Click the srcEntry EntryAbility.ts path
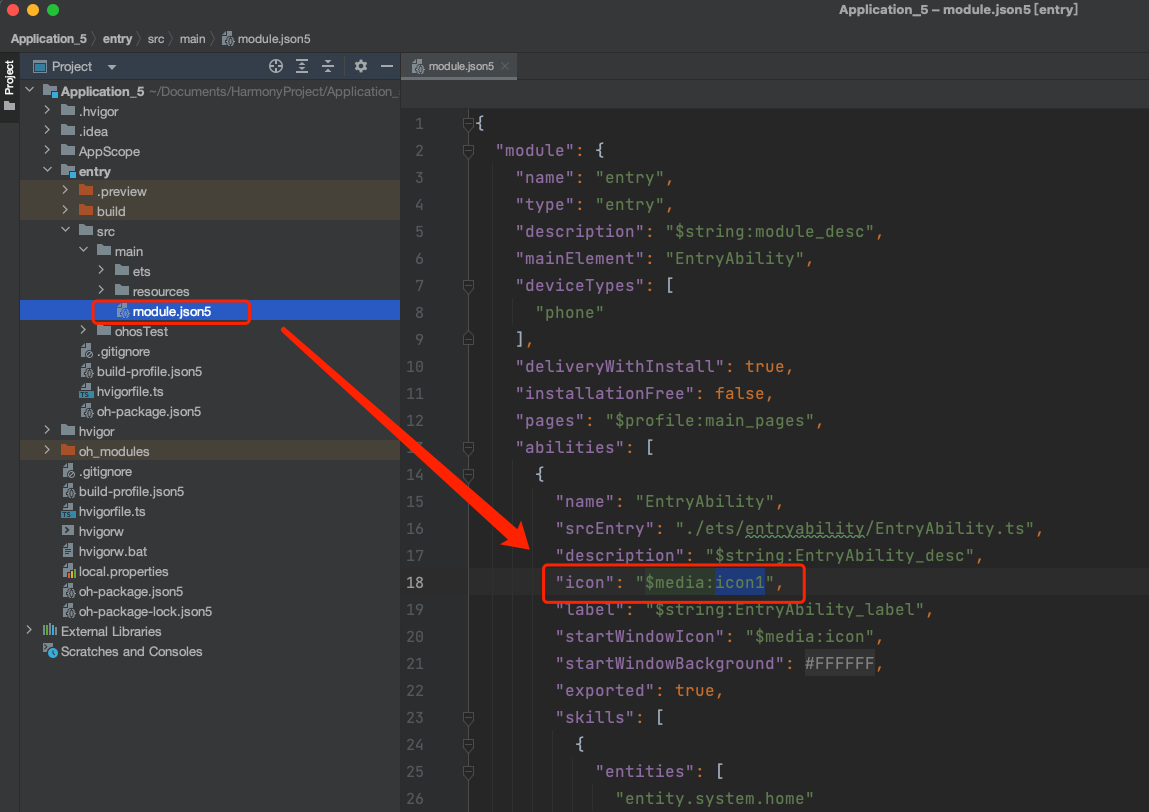 tap(855, 528)
